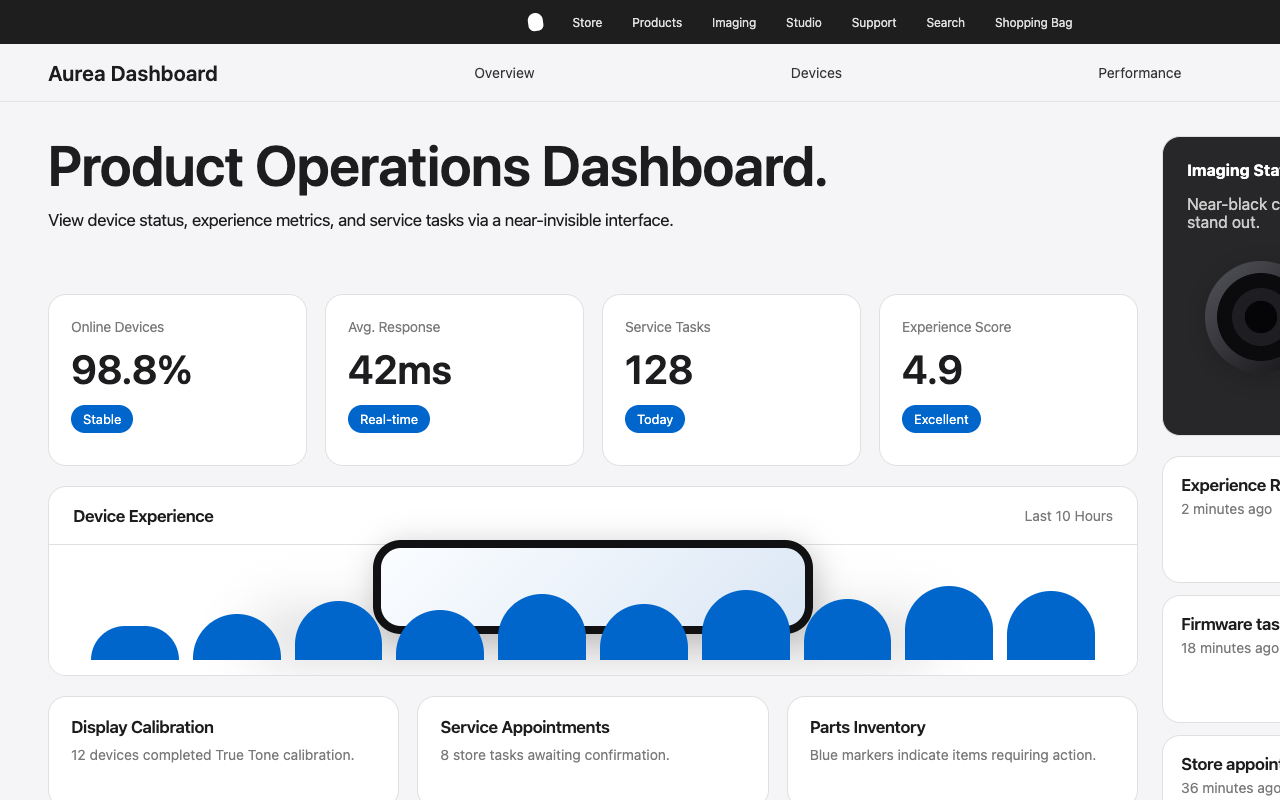Click the Service Tasks label
The image size is (1280, 800).
(668, 327)
